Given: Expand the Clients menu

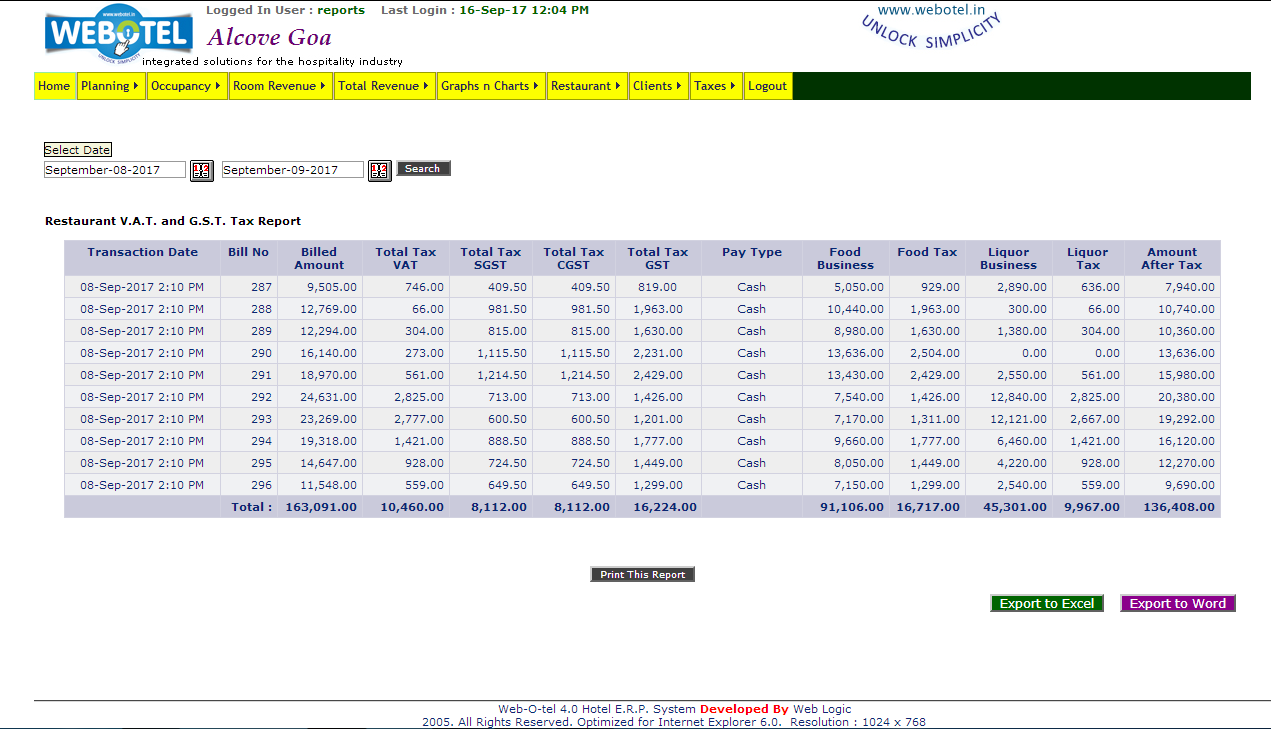Looking at the screenshot, I should click(x=658, y=86).
